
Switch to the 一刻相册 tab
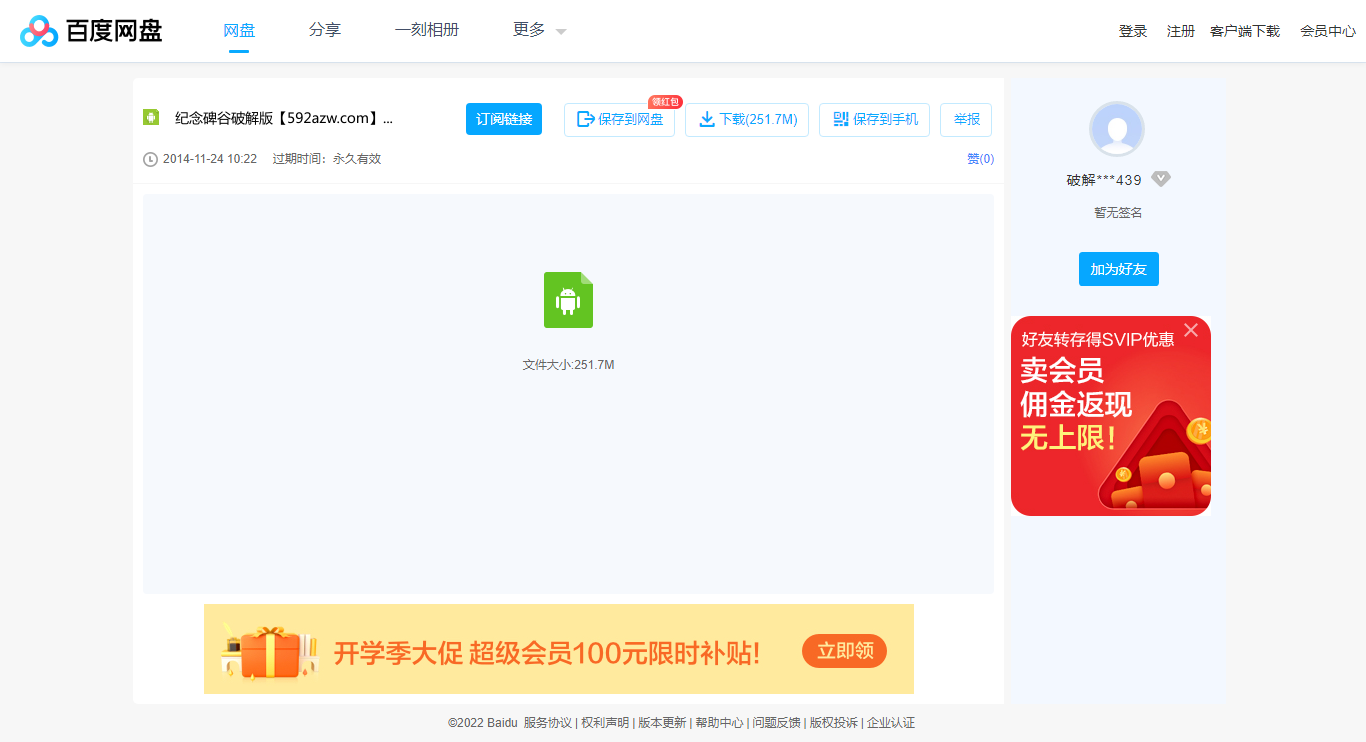click(x=427, y=30)
